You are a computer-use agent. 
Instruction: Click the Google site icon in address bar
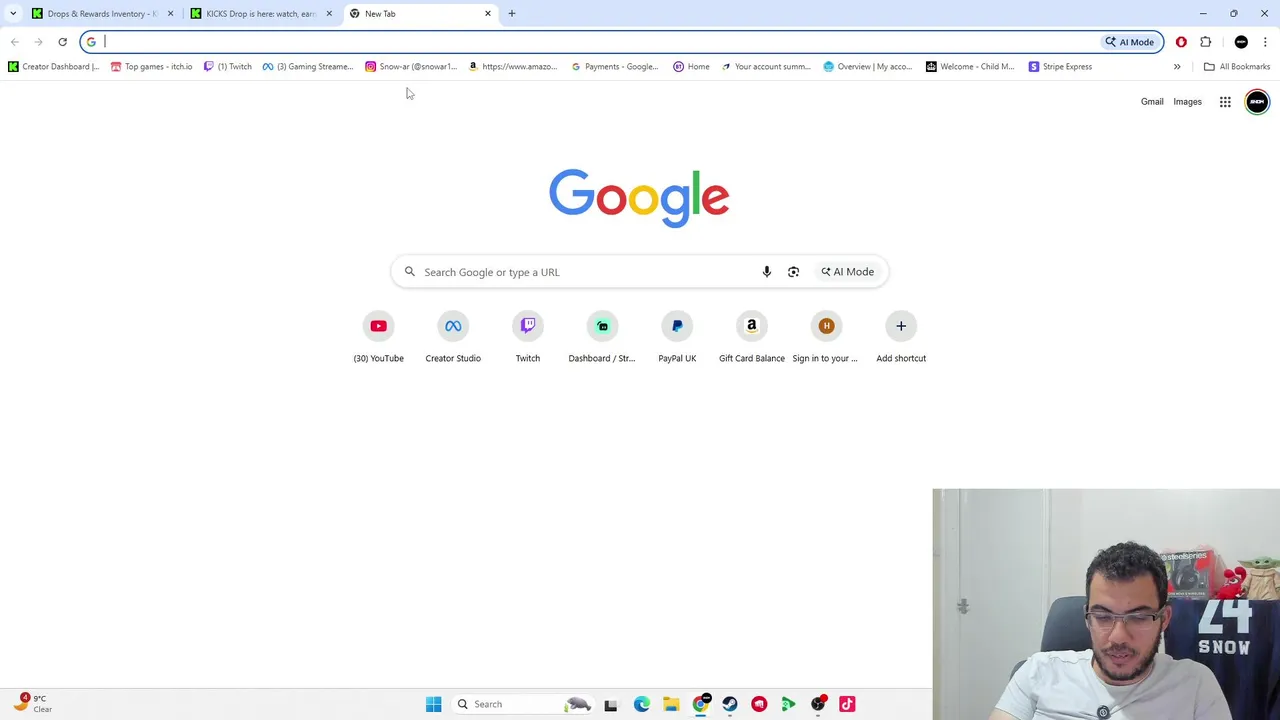coord(91,42)
